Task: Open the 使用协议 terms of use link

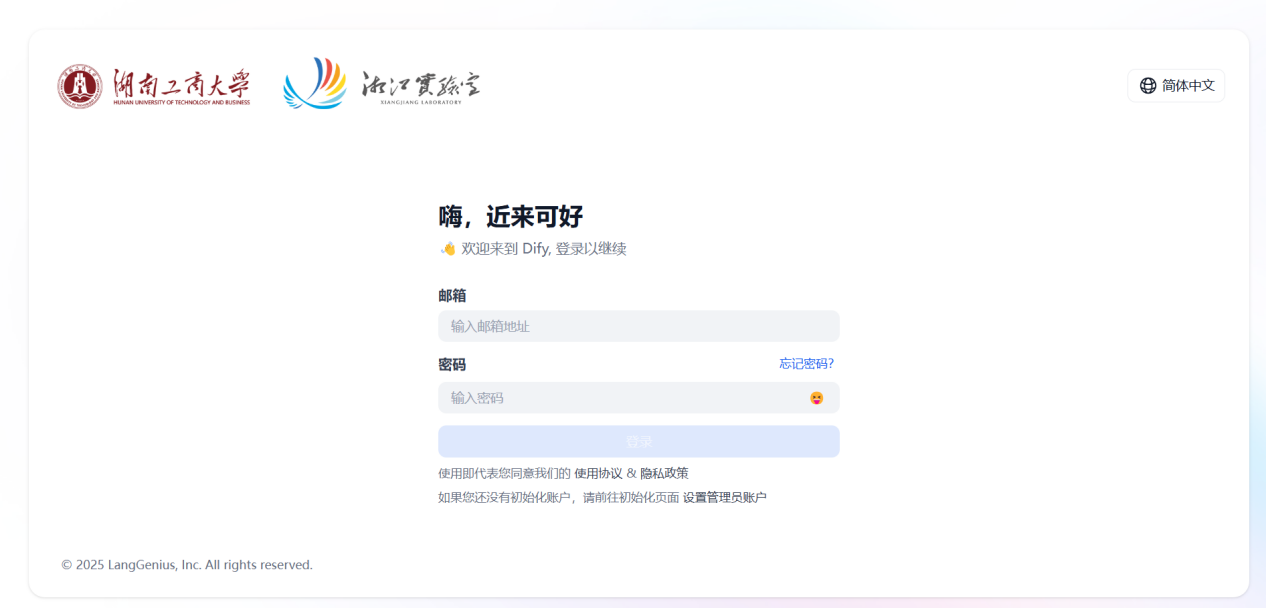Action: click(x=598, y=473)
